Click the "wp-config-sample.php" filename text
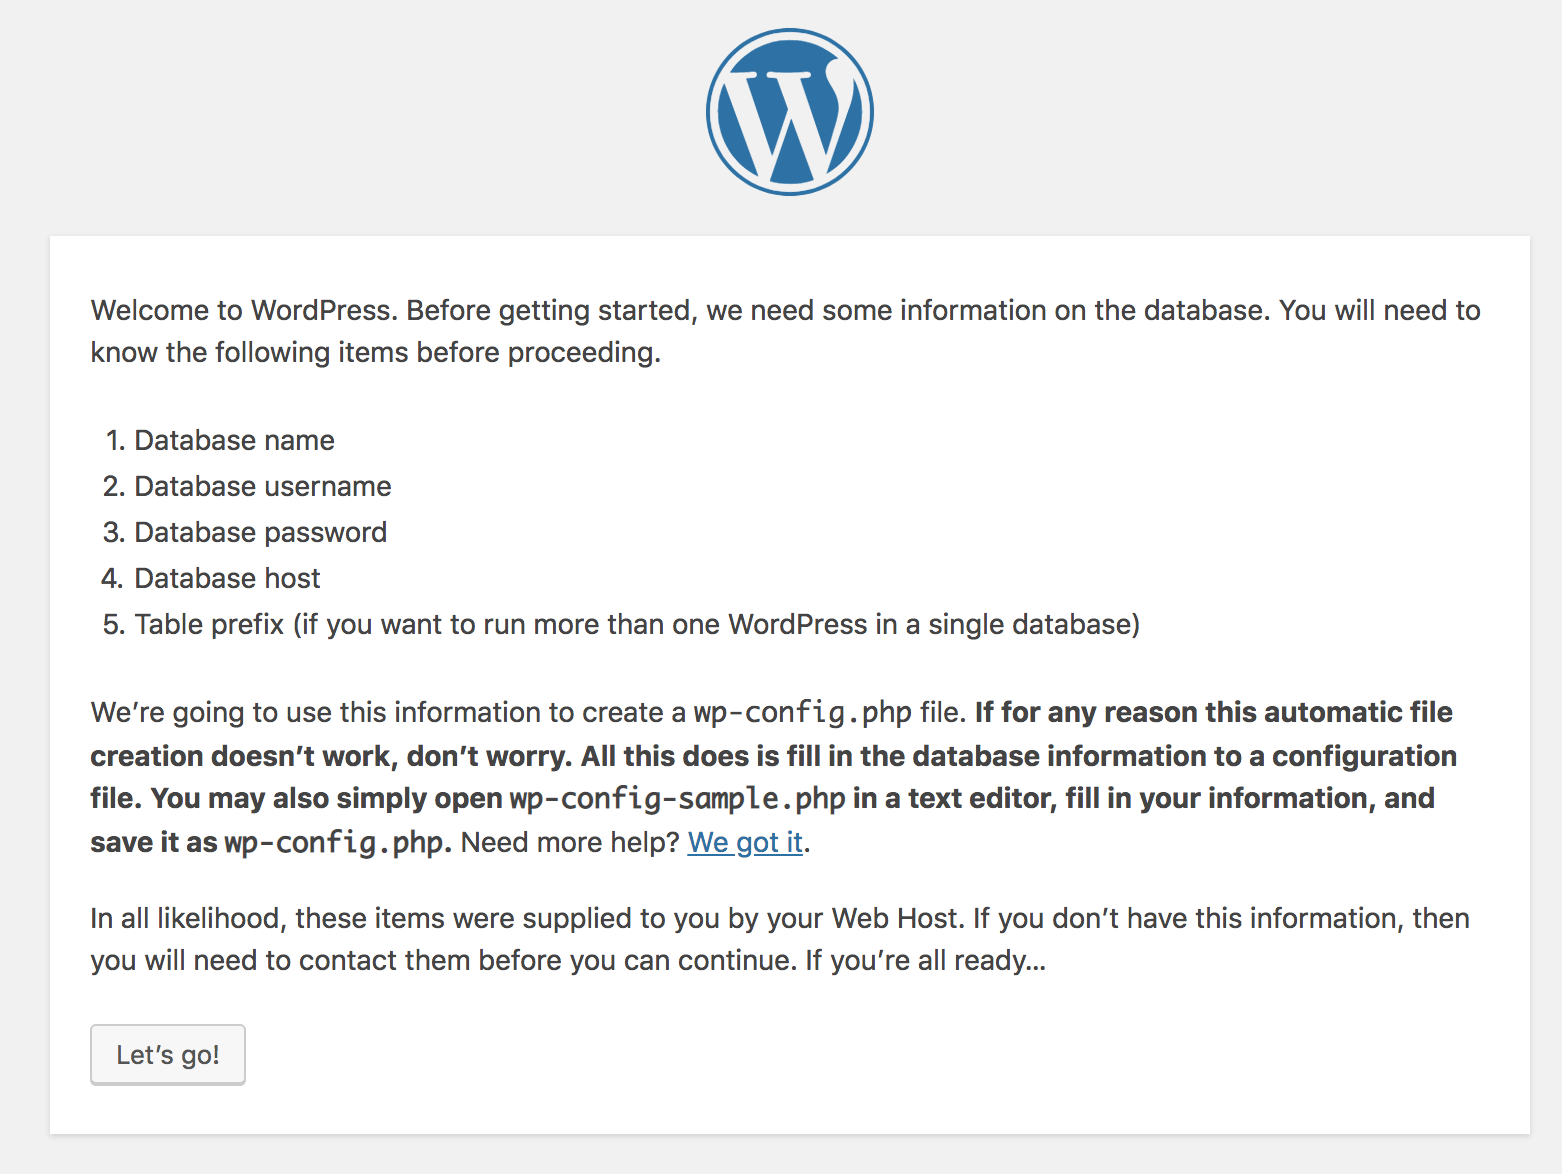 click(677, 798)
